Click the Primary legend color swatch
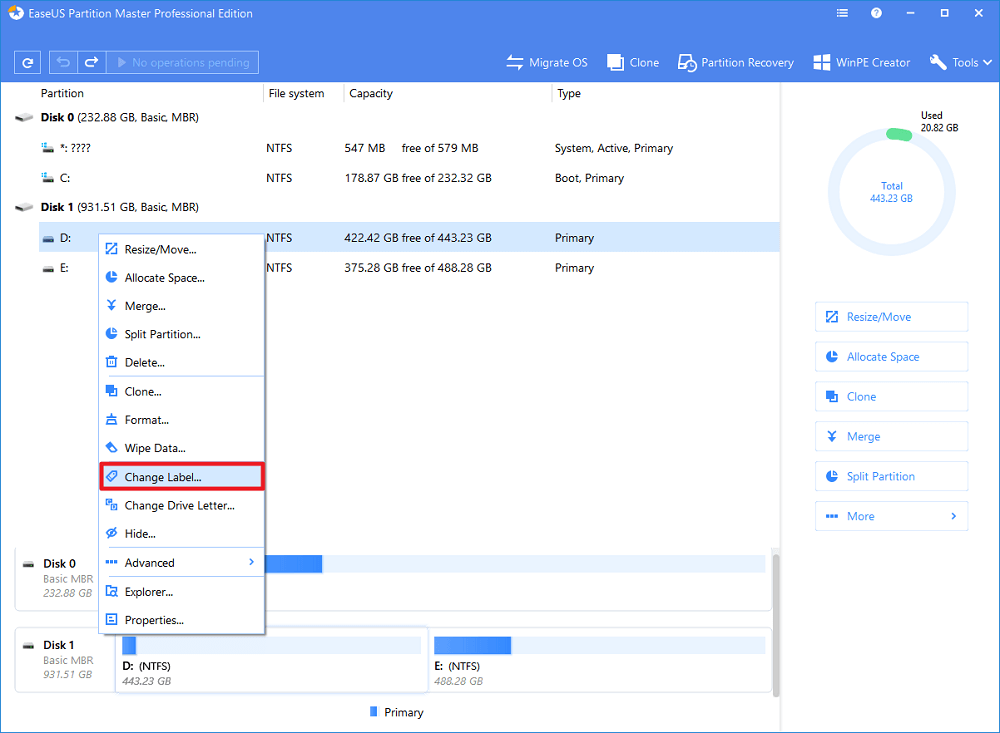Image resolution: width=1000 pixels, height=733 pixels. (x=374, y=711)
